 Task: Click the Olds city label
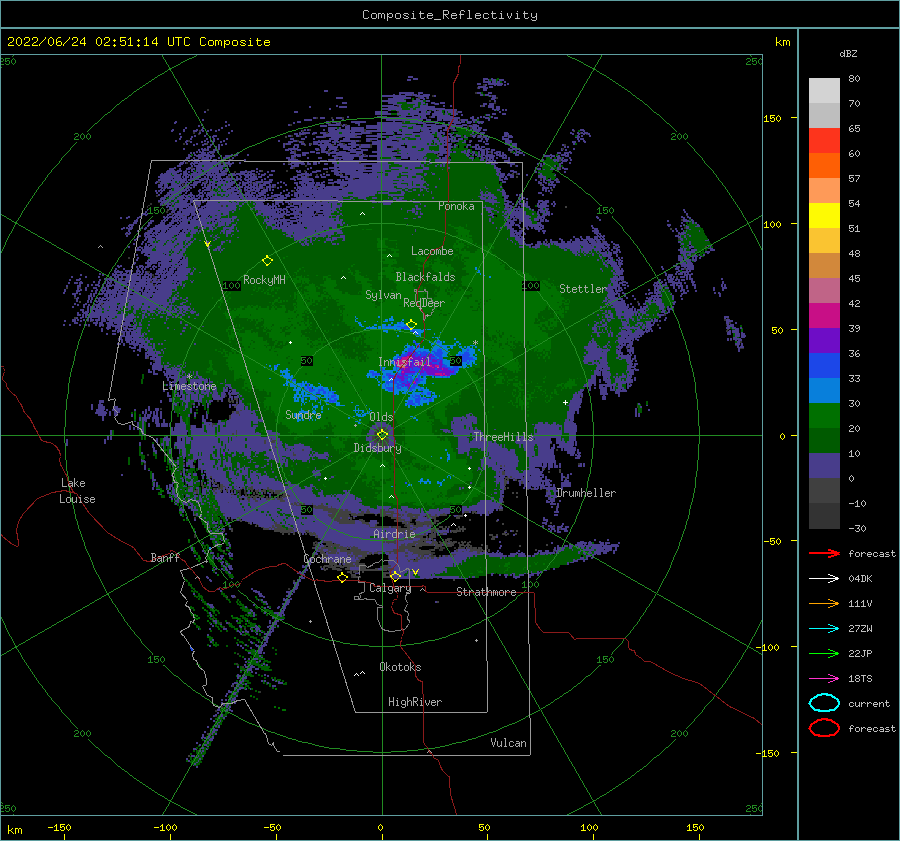(x=381, y=417)
